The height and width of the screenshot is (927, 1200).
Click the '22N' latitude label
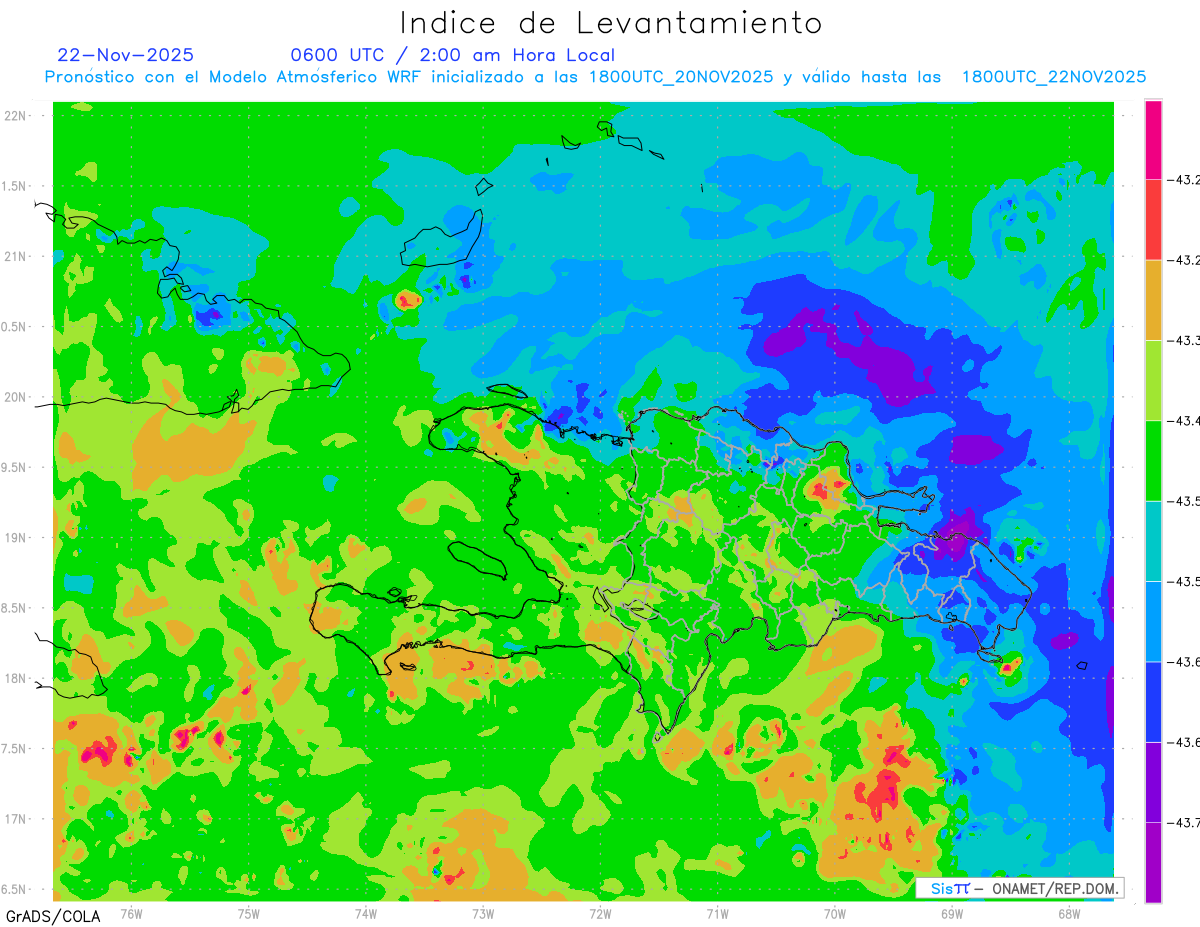click(16, 115)
